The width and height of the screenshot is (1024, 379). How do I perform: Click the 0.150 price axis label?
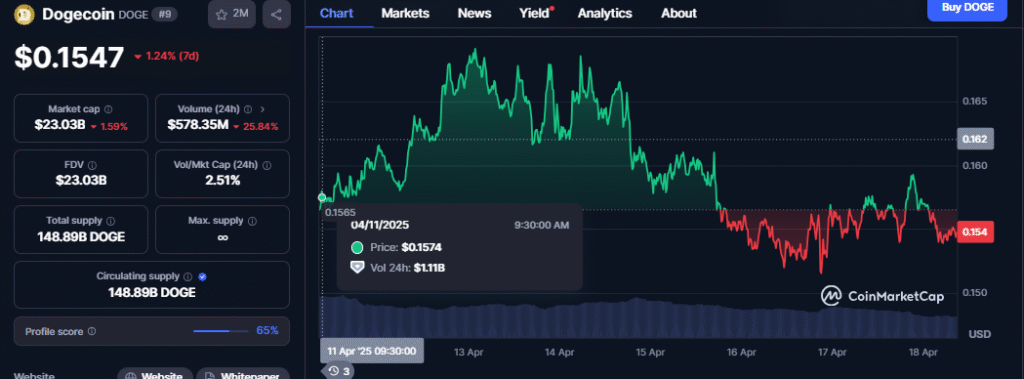click(974, 293)
